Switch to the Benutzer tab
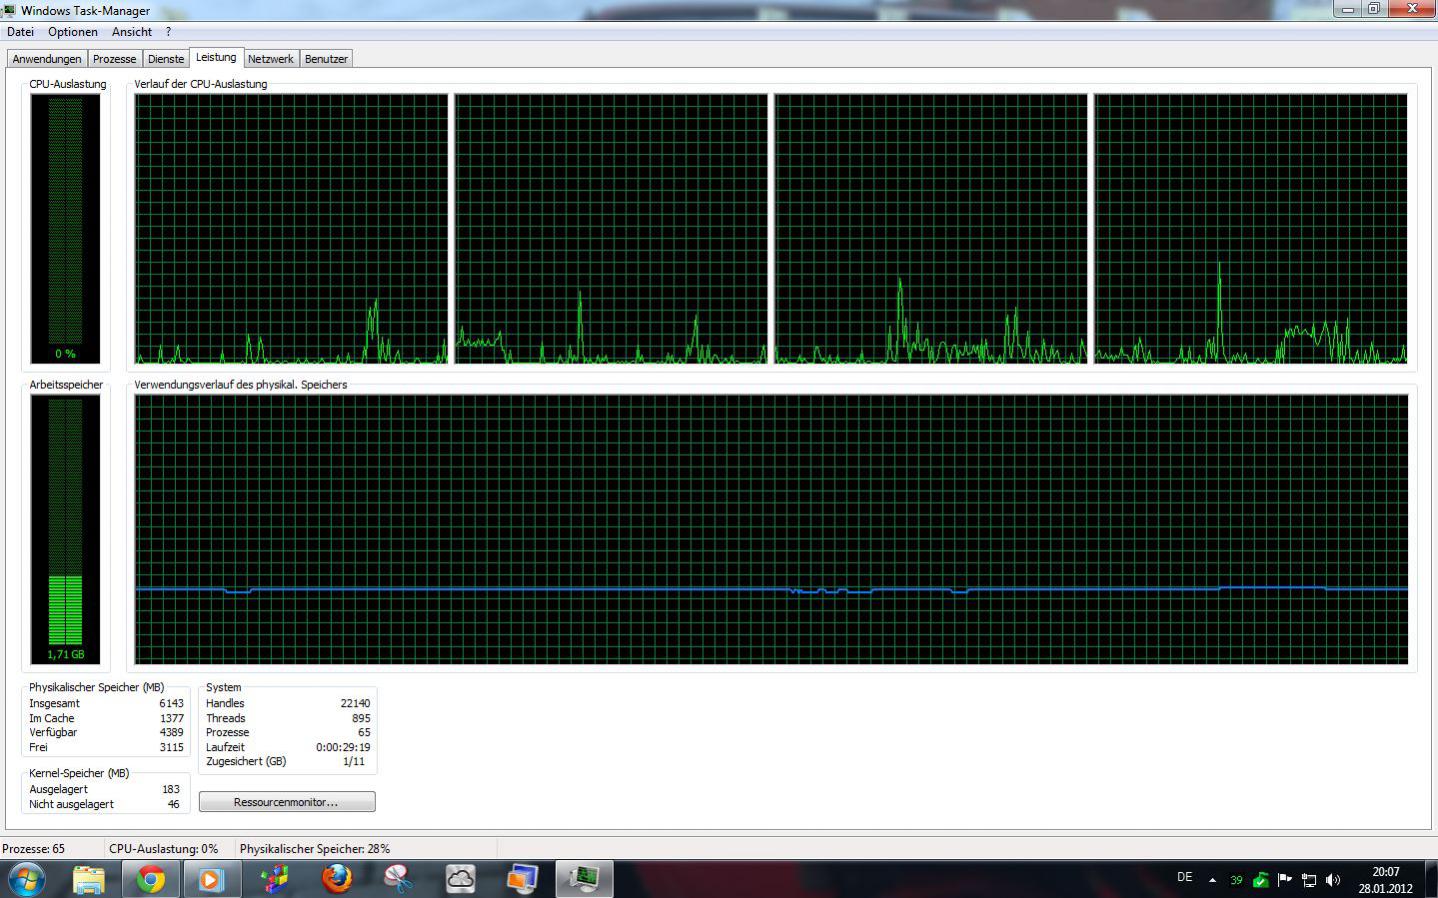The width and height of the screenshot is (1438, 898). 326,59
